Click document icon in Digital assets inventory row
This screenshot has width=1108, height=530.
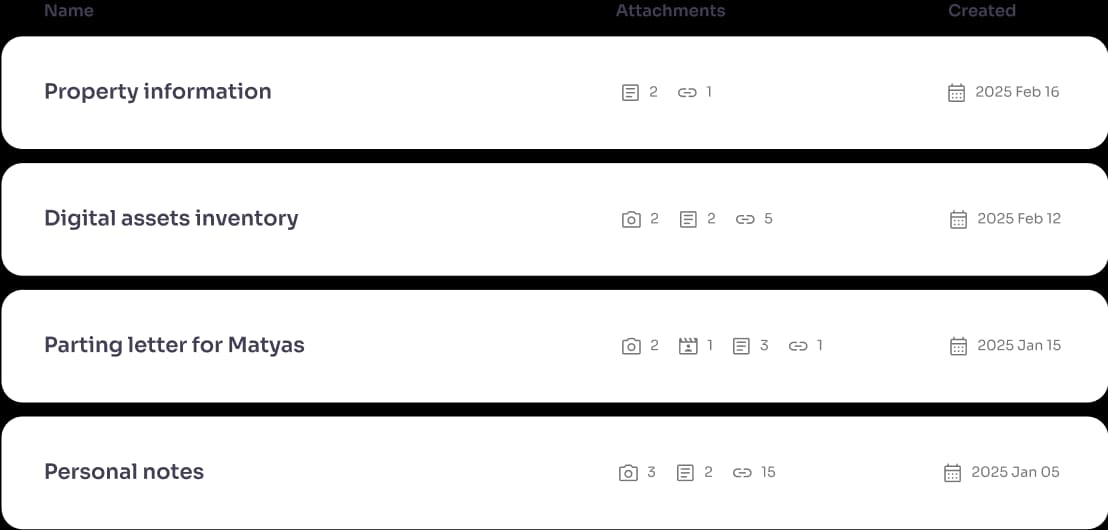pos(688,220)
